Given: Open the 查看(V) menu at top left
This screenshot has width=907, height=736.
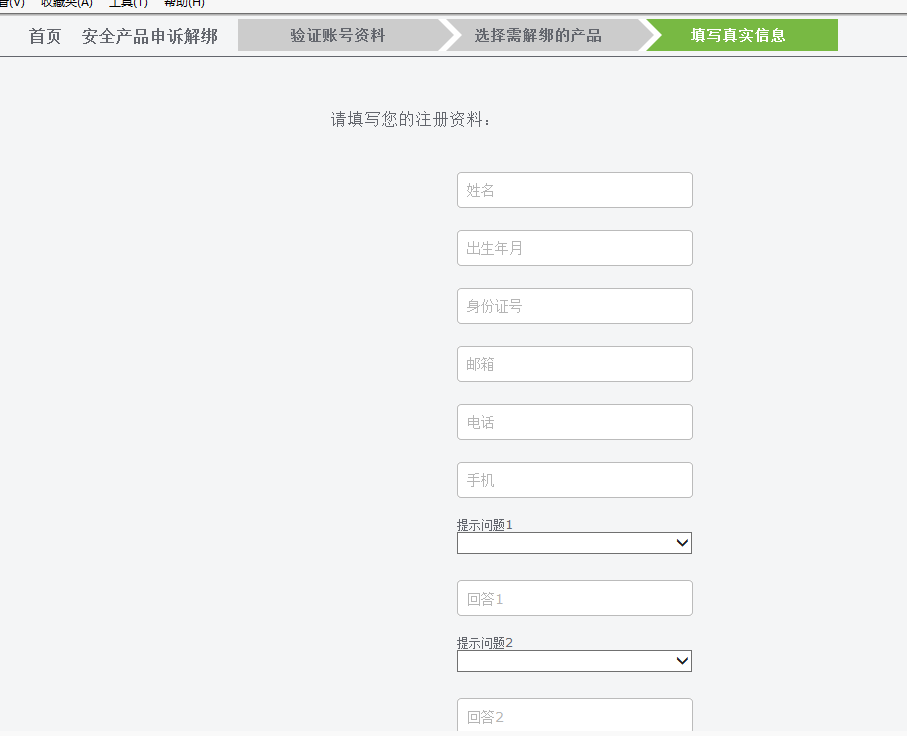Looking at the screenshot, I should pyautogui.click(x=12, y=3).
